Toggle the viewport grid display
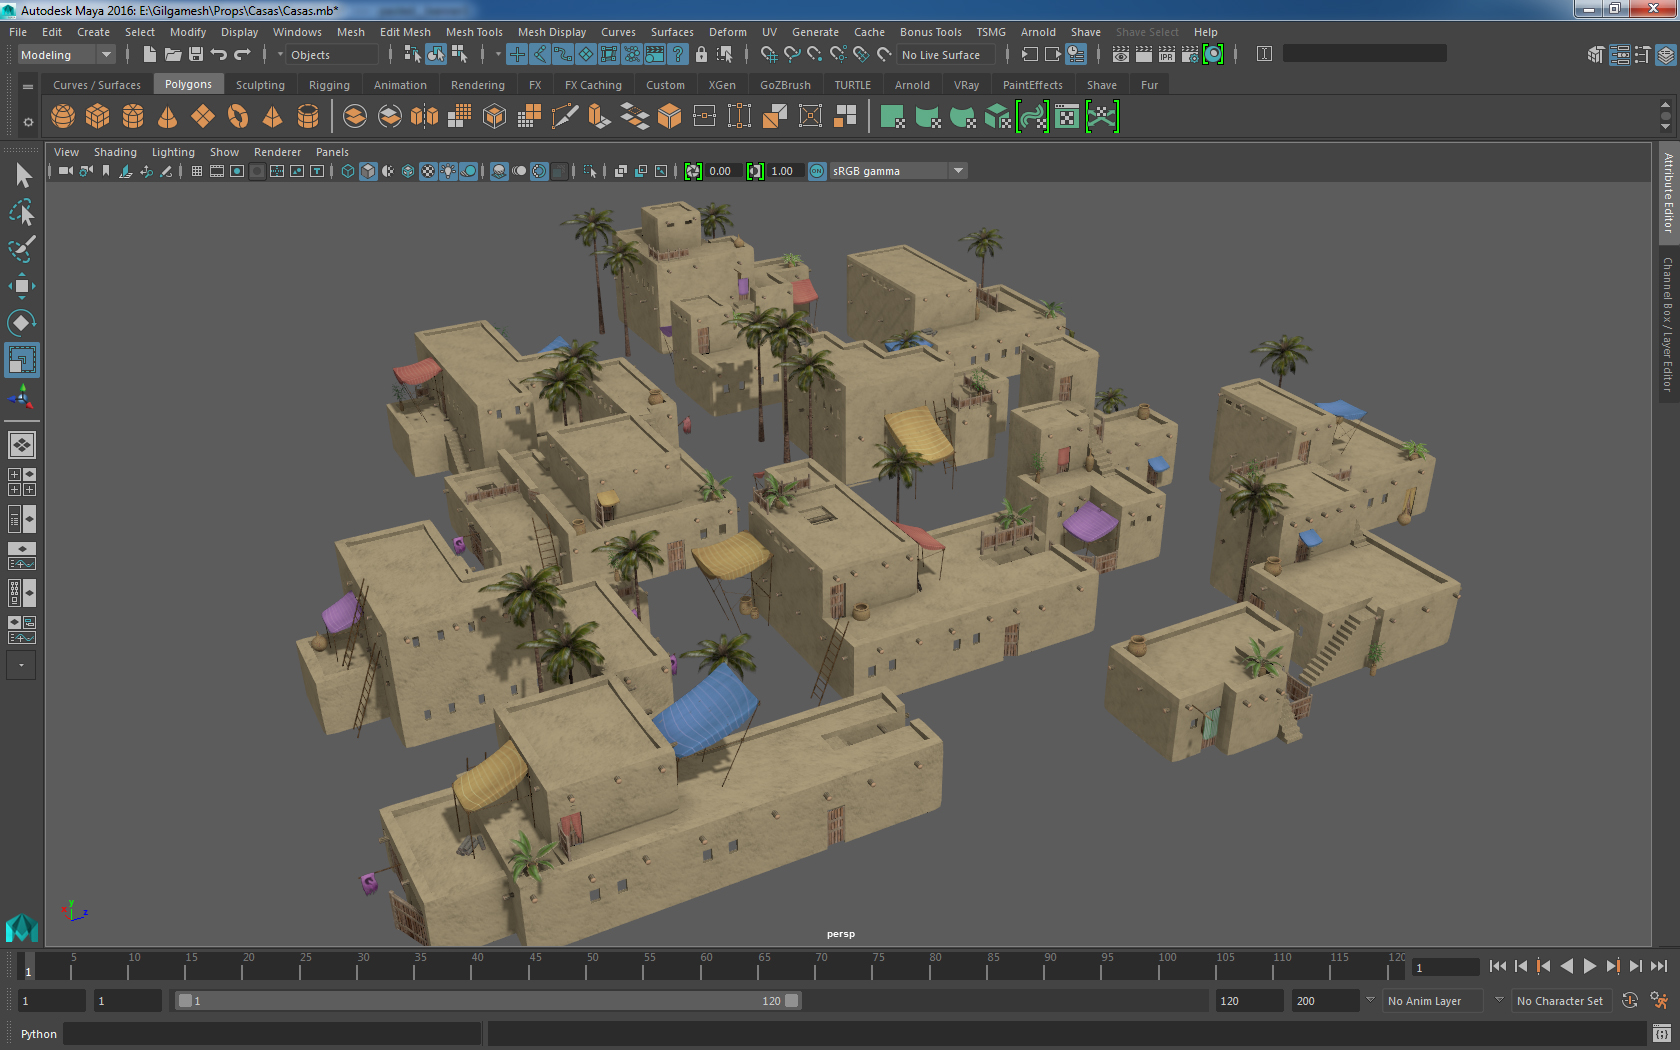The image size is (1680, 1050). [x=197, y=171]
